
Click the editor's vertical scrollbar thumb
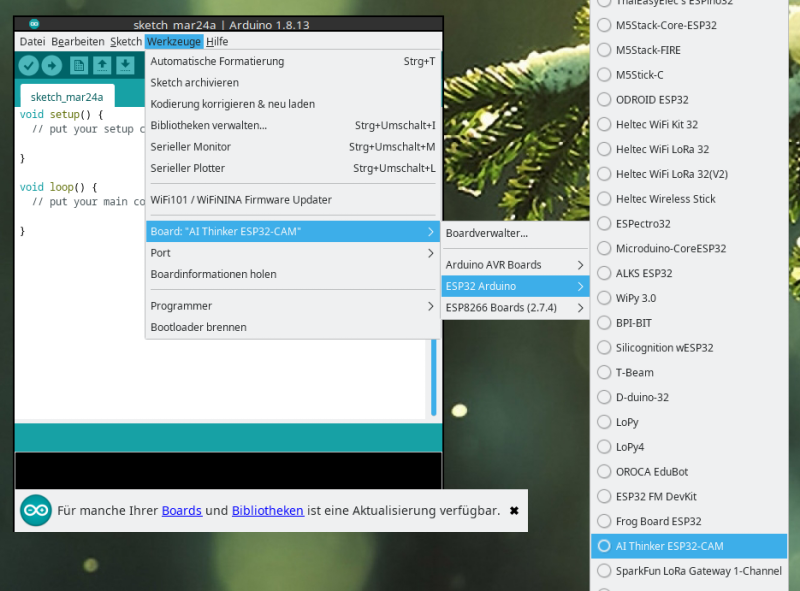pyautogui.click(x=434, y=377)
